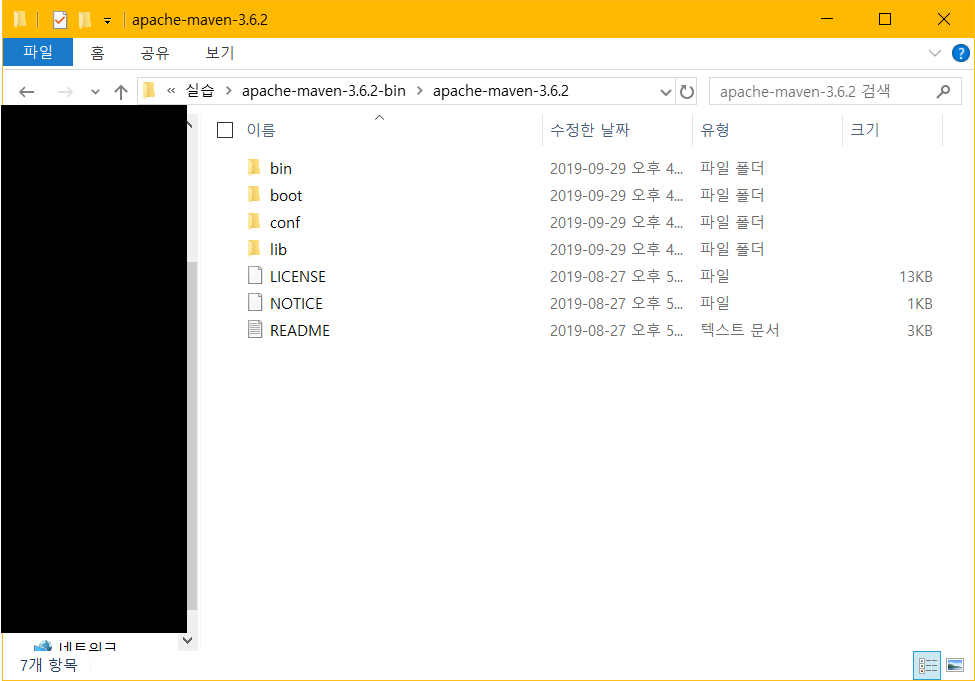The width and height of the screenshot is (975, 681).
Task: Click the Properties quick access icon in title bar
Action: tap(60, 20)
